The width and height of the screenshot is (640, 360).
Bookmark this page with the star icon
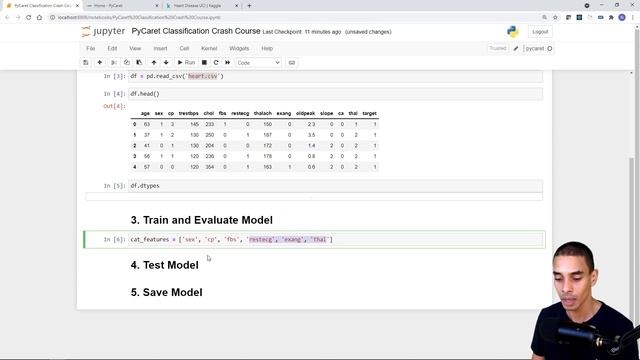pos(555,17)
